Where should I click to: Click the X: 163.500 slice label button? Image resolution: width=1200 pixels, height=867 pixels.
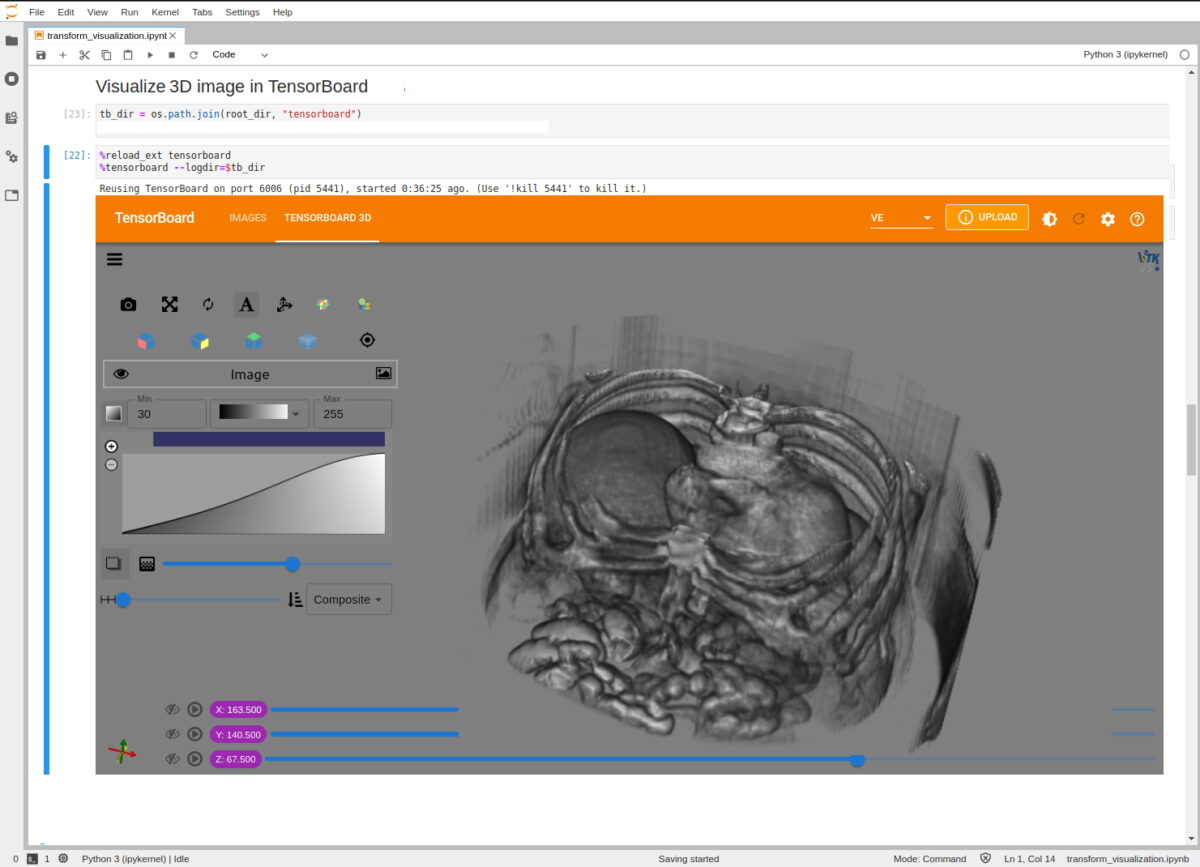coord(238,709)
